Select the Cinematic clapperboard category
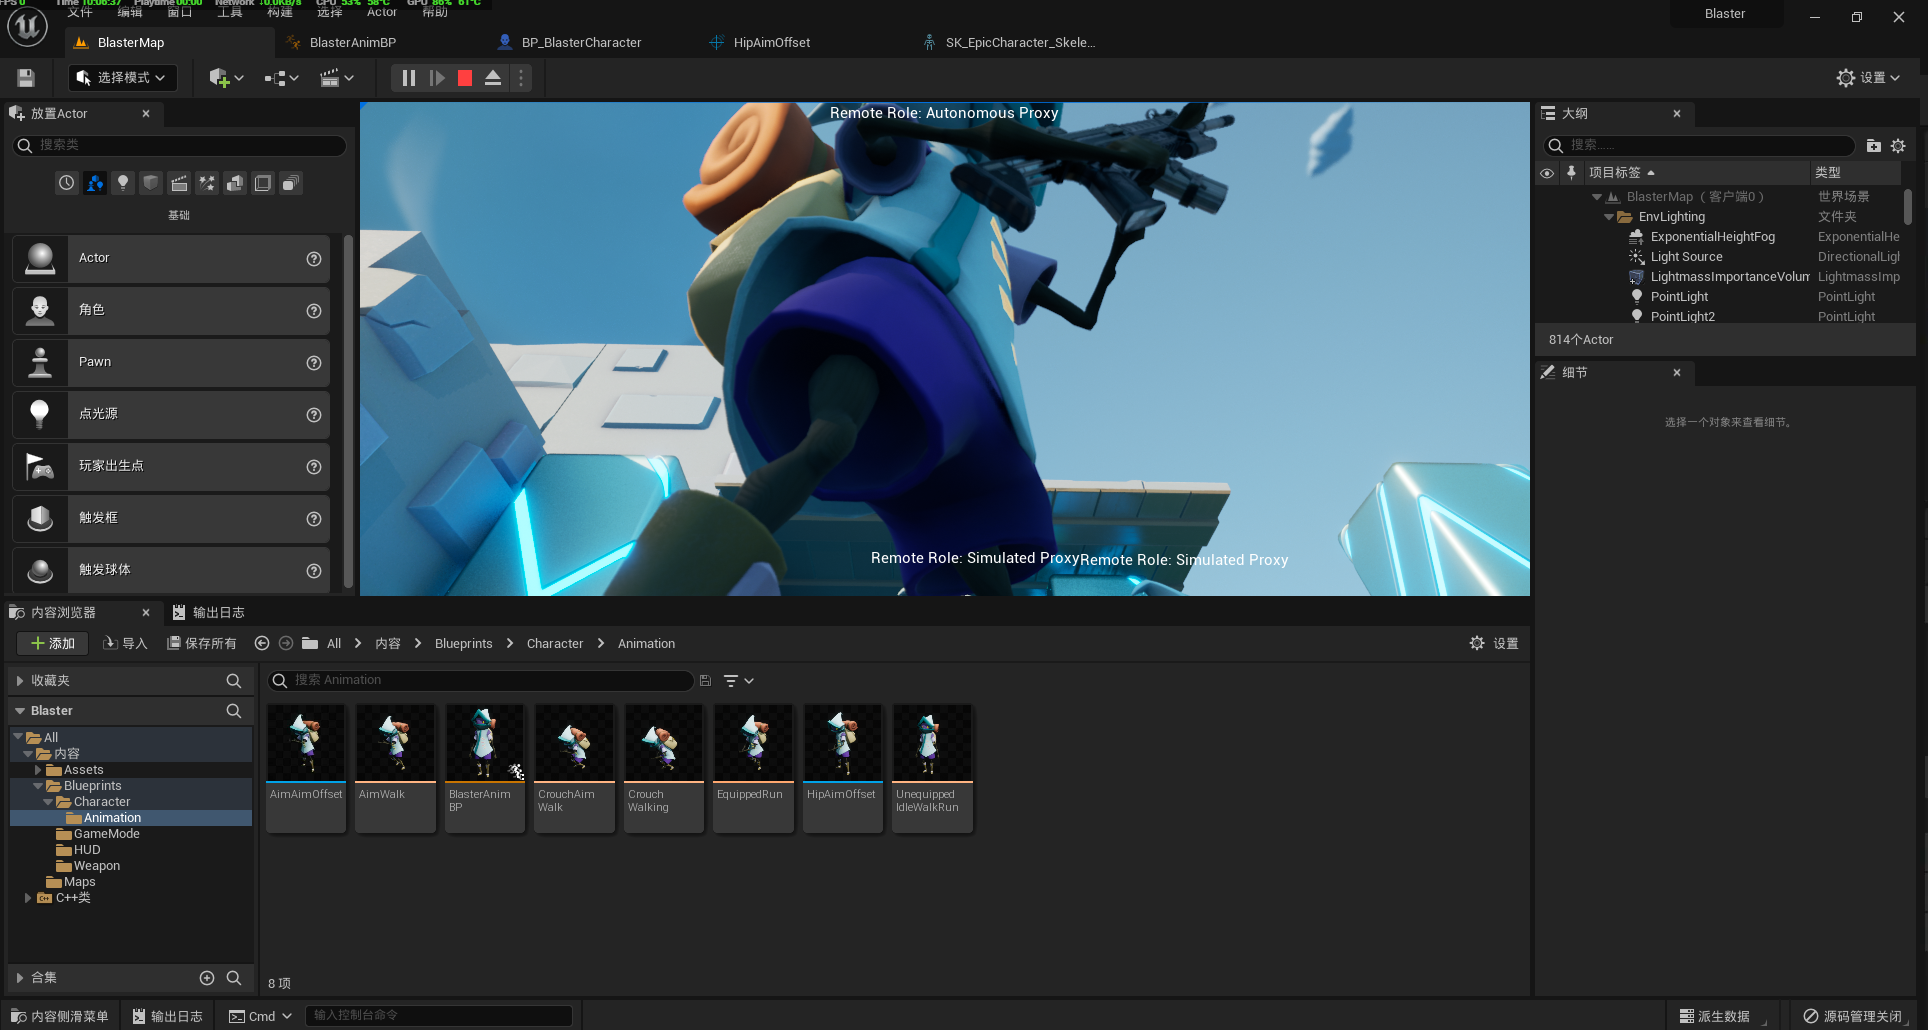Screen dimensions: 1928x1030 point(179,183)
